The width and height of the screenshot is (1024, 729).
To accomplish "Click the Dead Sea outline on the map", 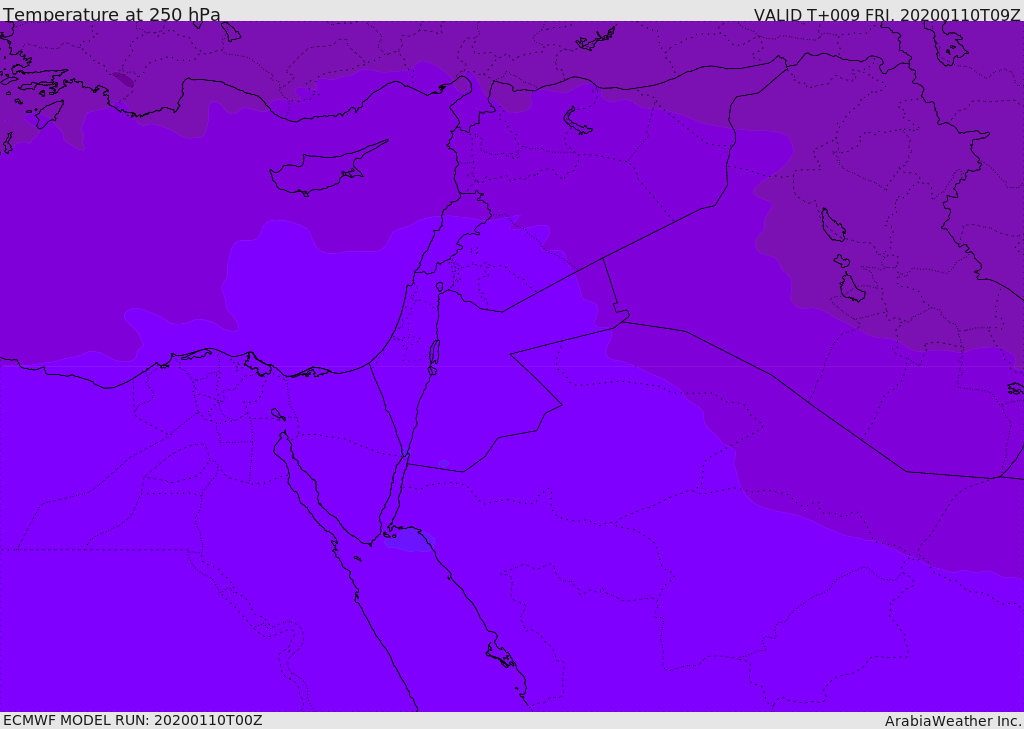I will [434, 357].
